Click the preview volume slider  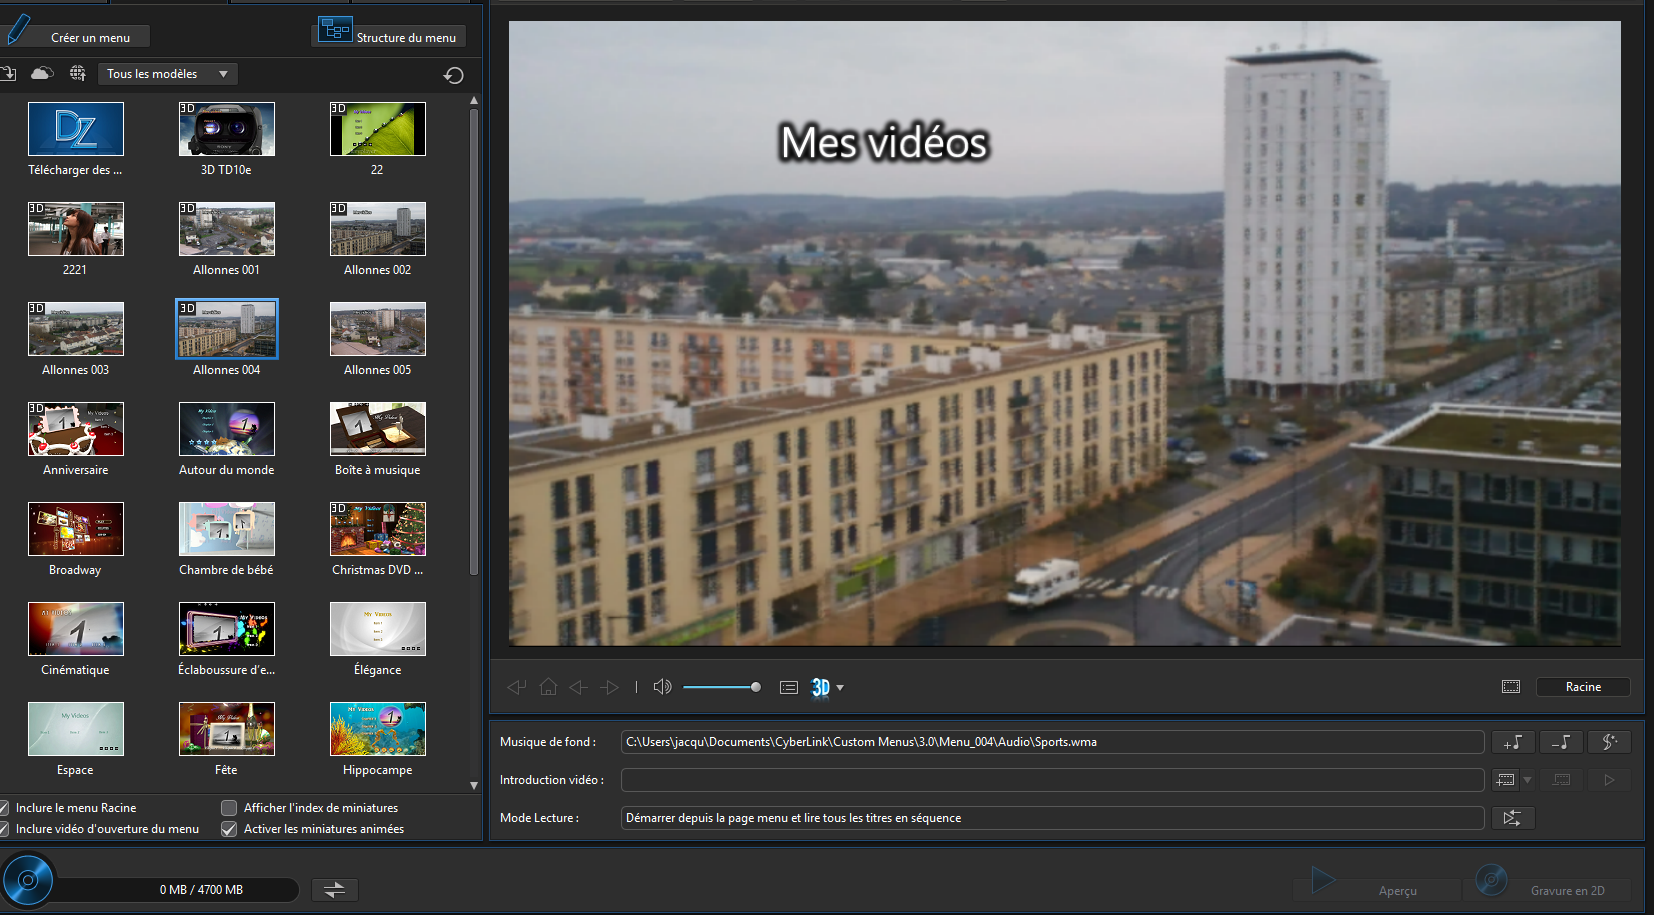pyautogui.click(x=720, y=687)
